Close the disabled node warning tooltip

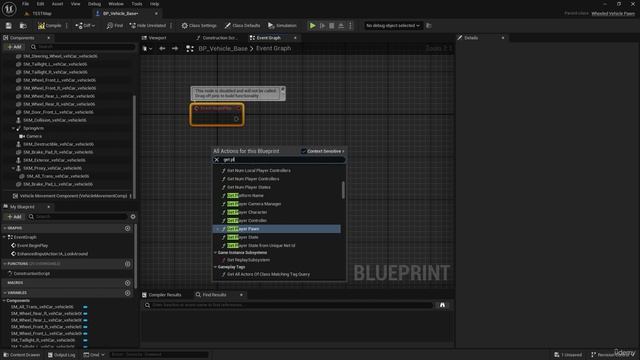click(282, 89)
